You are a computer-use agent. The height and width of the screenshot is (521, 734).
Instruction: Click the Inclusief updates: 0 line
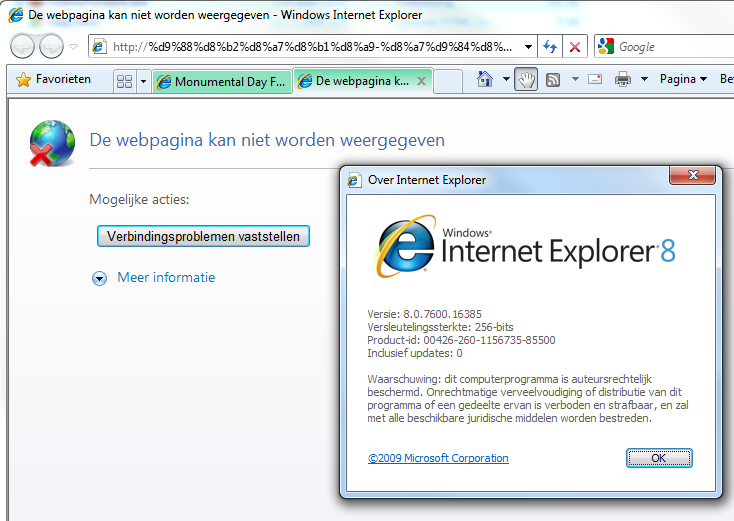pos(415,353)
